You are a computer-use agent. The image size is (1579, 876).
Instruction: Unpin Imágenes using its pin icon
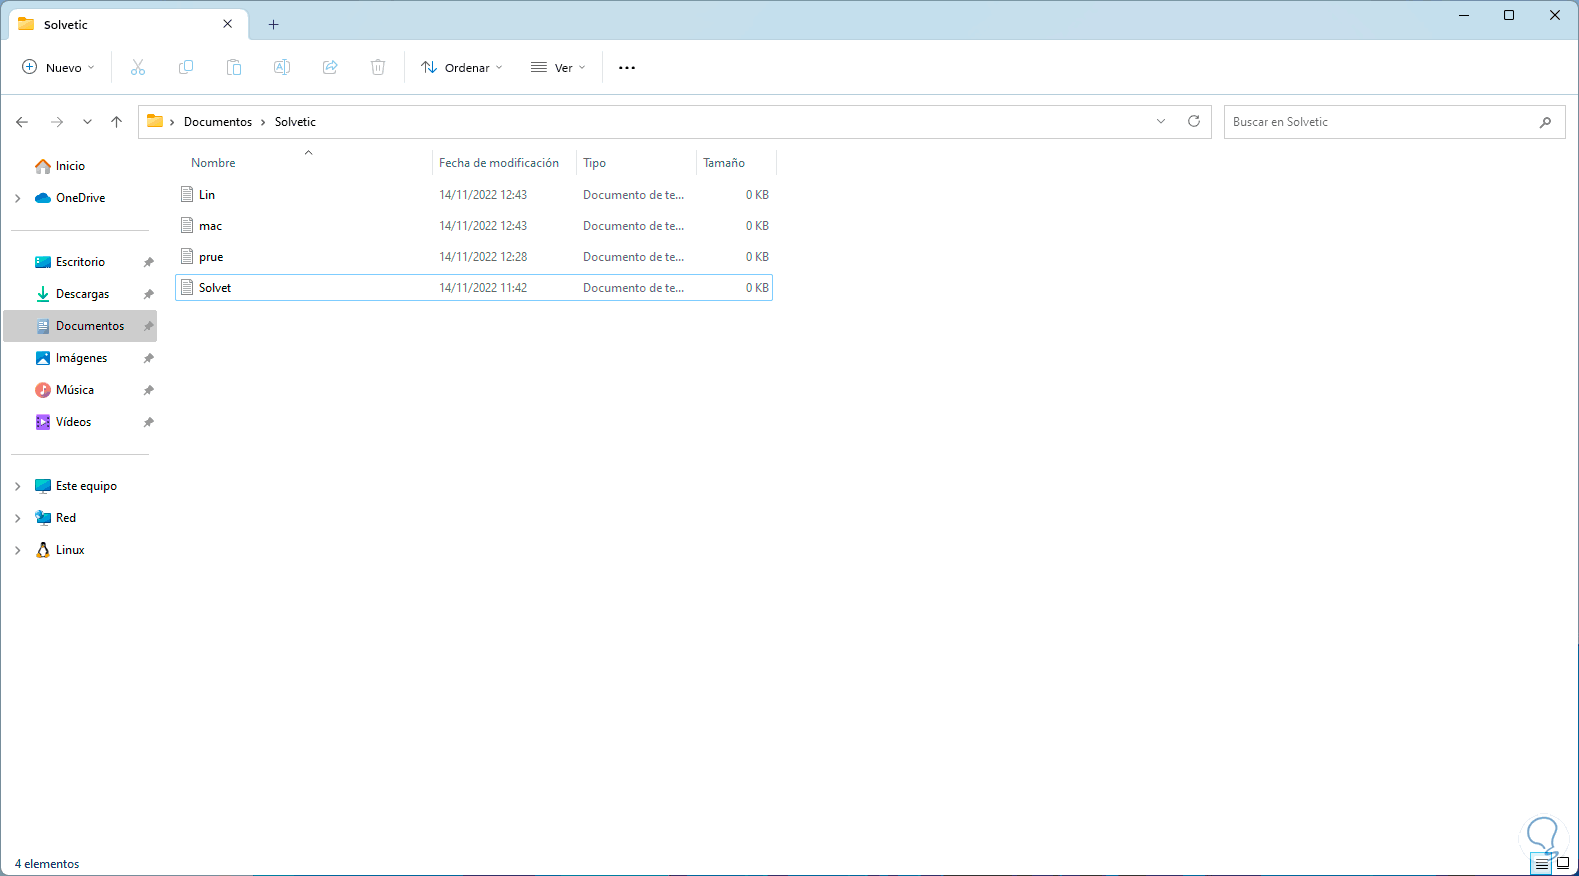coord(149,358)
